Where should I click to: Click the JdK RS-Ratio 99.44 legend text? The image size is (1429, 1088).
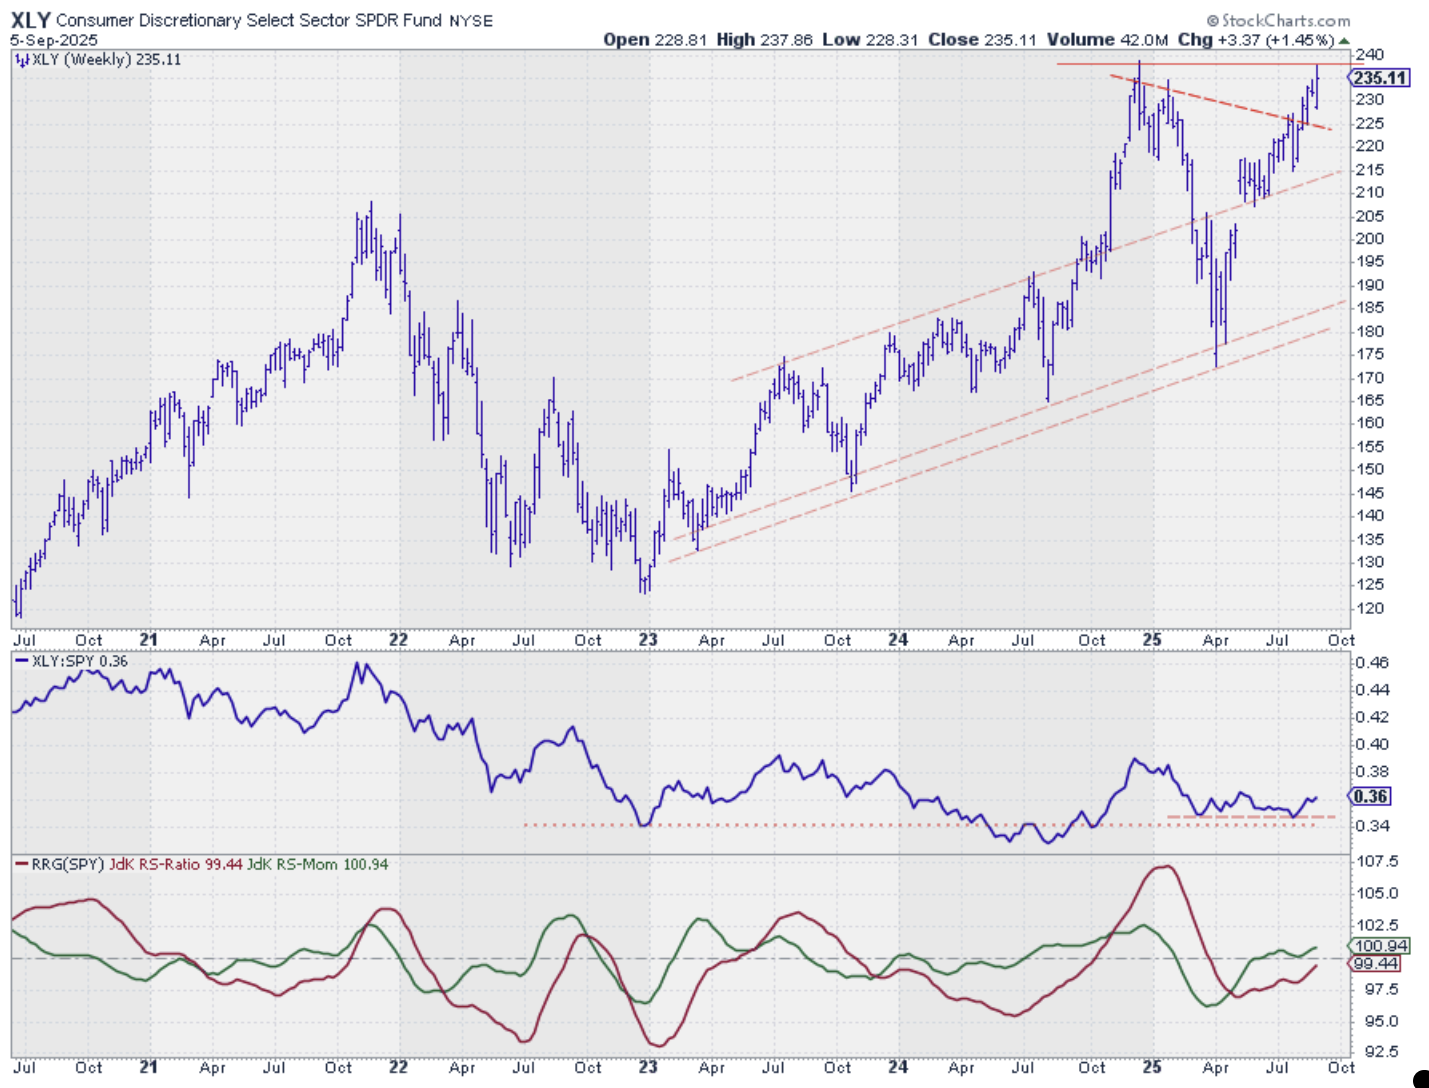coord(175,864)
